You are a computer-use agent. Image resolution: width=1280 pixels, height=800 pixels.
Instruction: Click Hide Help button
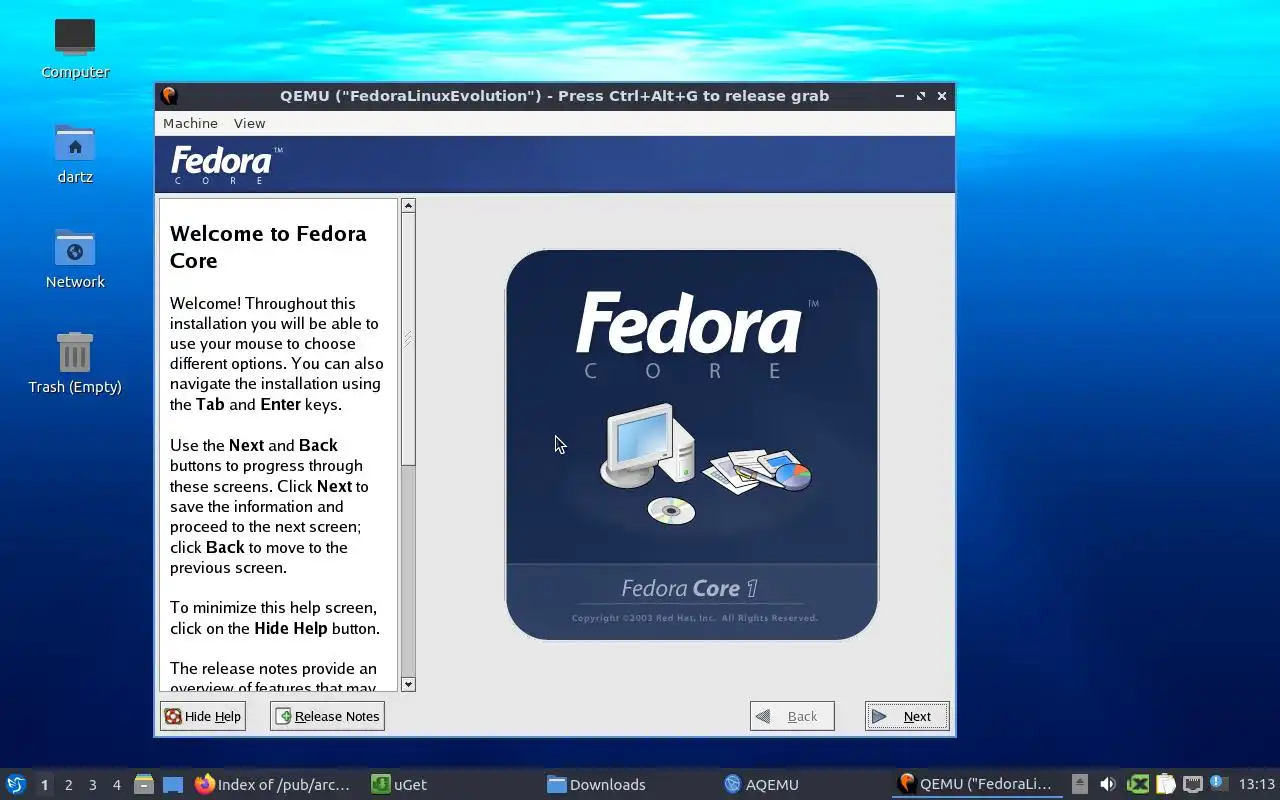(x=203, y=716)
